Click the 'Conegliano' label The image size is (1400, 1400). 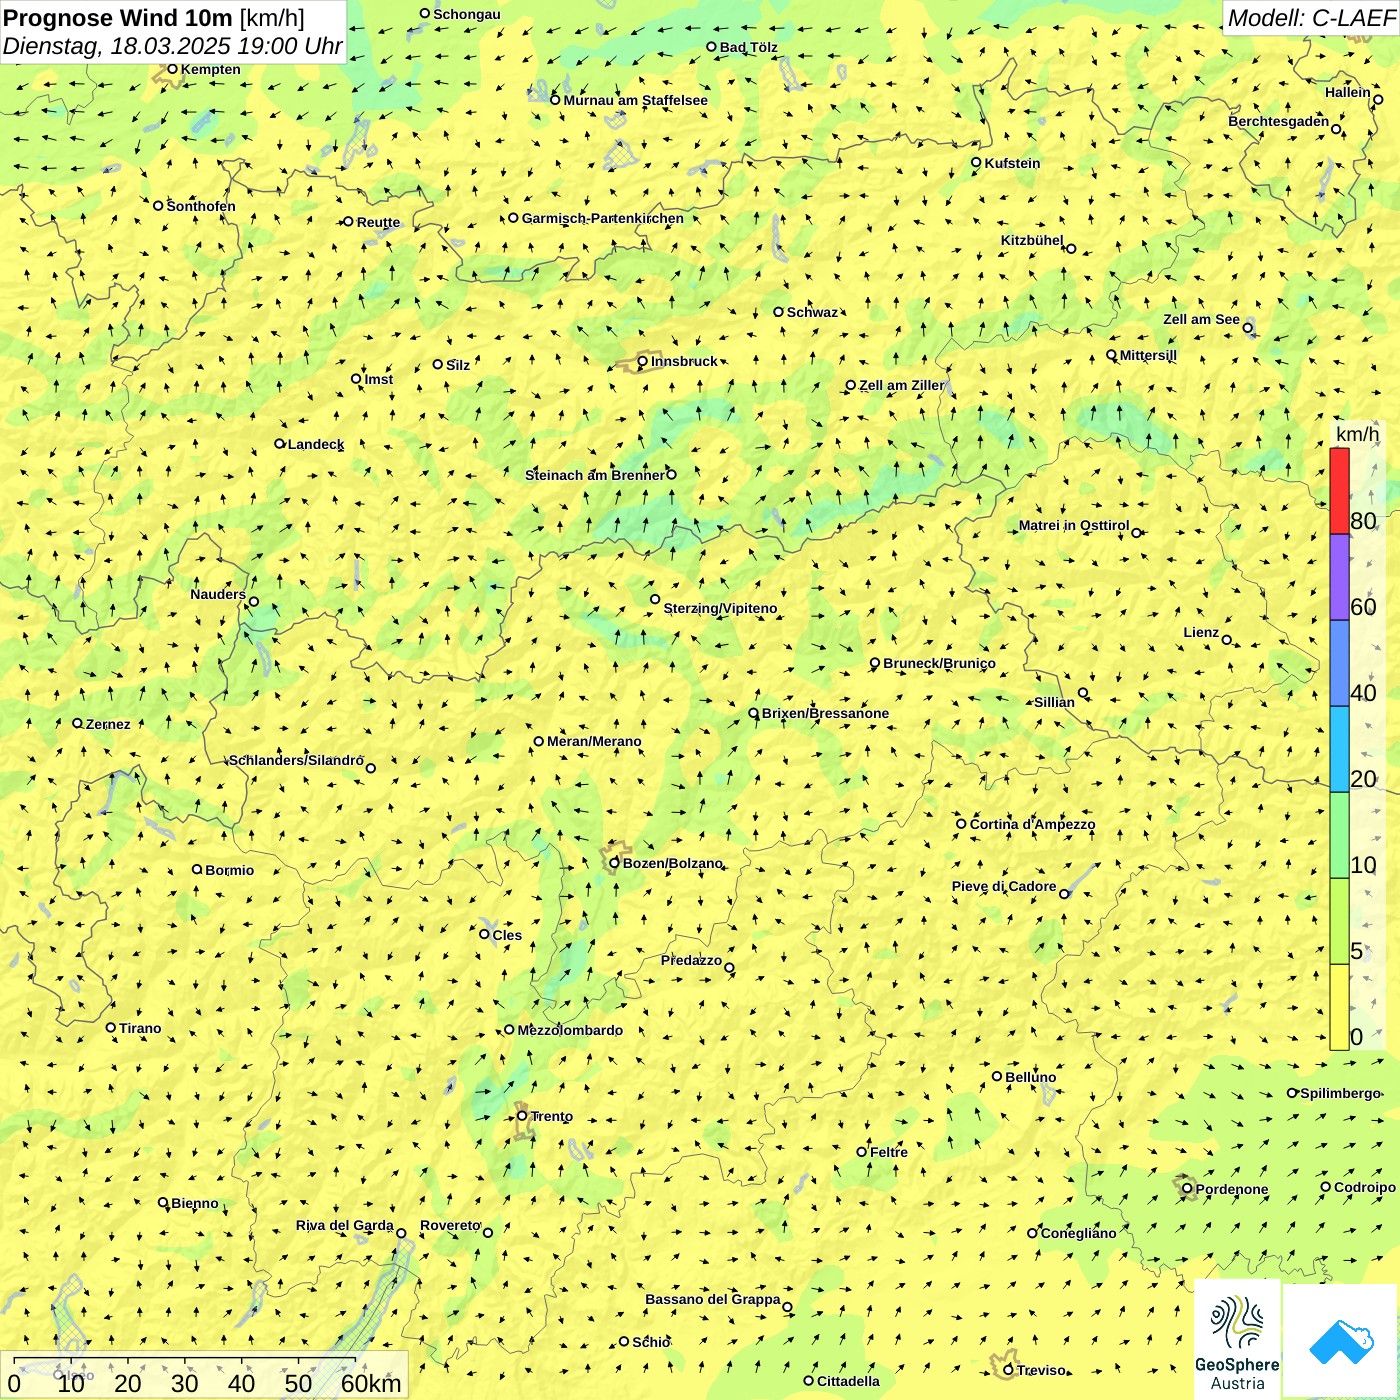(1079, 1233)
